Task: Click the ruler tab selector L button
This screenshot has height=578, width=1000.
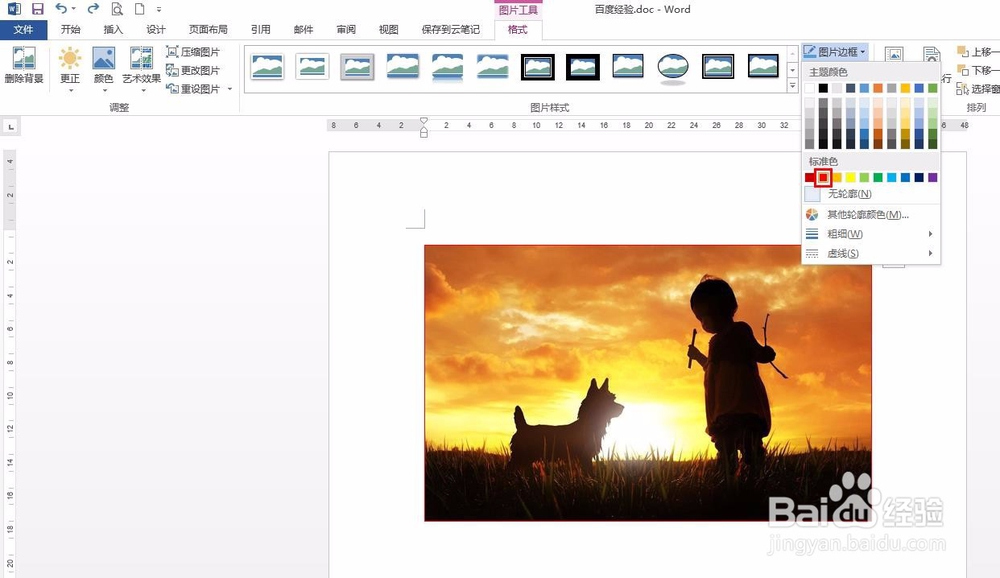Action: click(11, 127)
